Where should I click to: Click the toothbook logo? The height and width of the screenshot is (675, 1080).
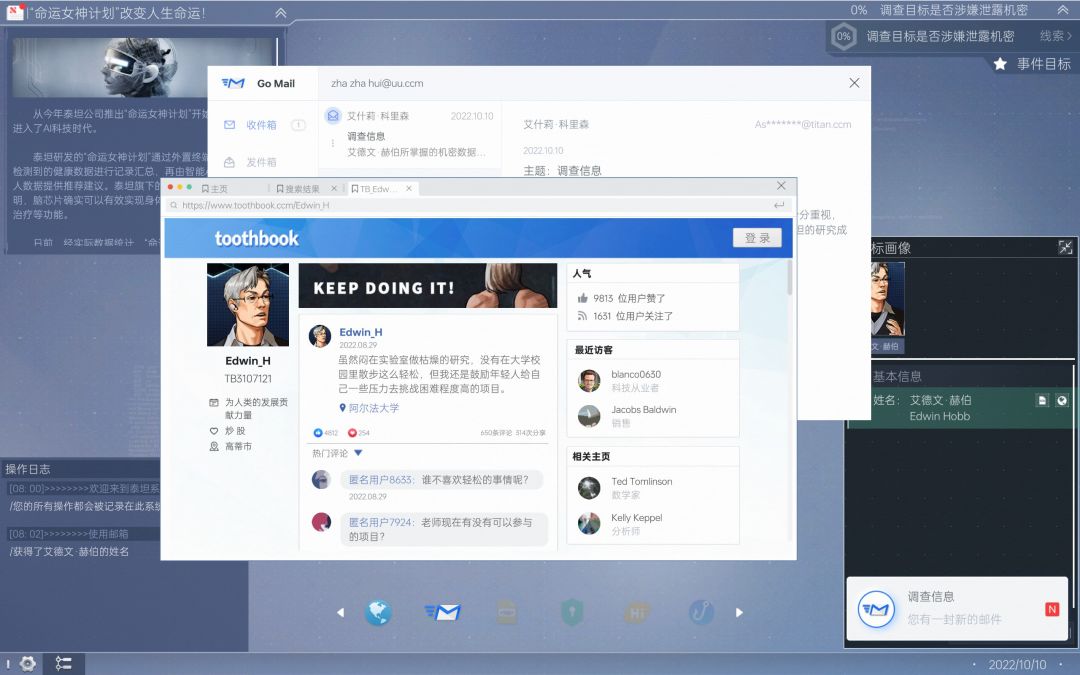[257, 238]
